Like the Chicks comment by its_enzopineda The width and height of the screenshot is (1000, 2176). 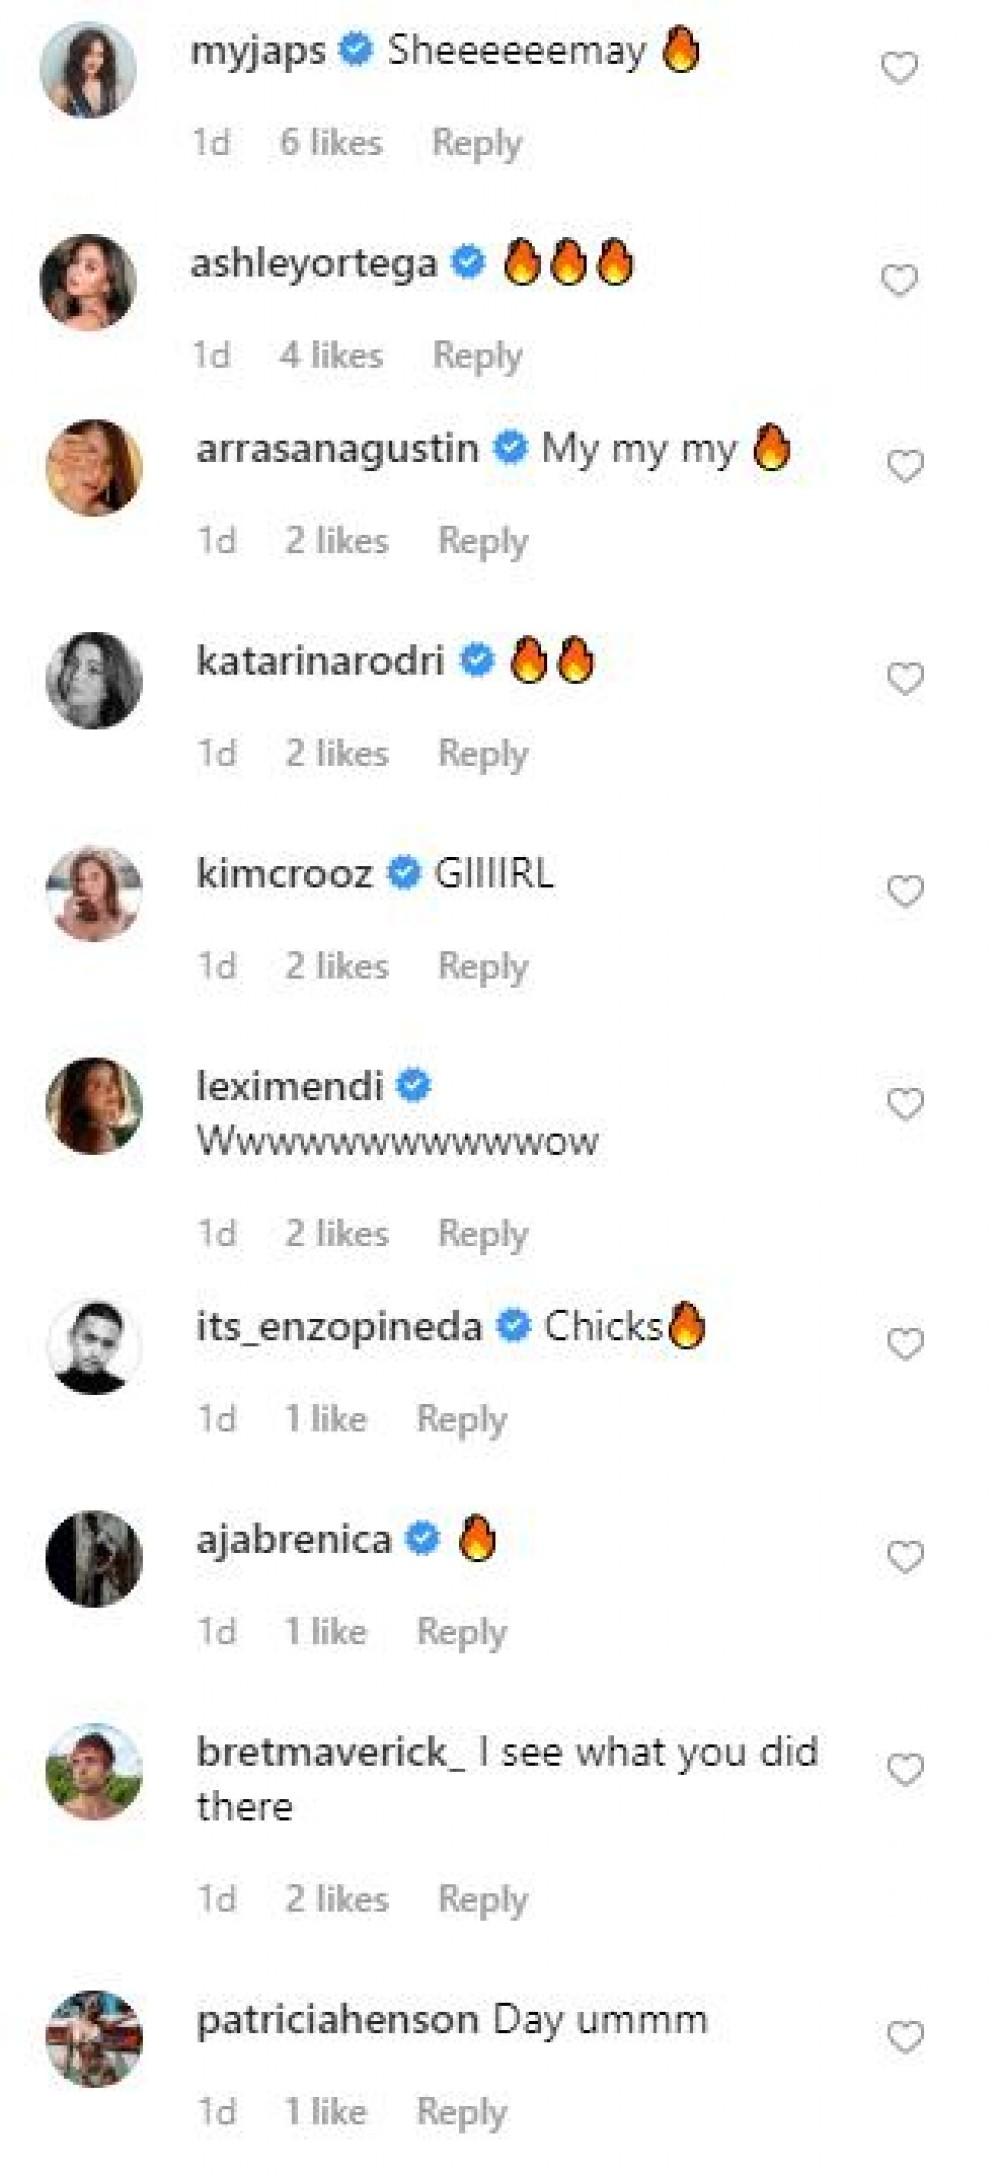(x=905, y=1344)
